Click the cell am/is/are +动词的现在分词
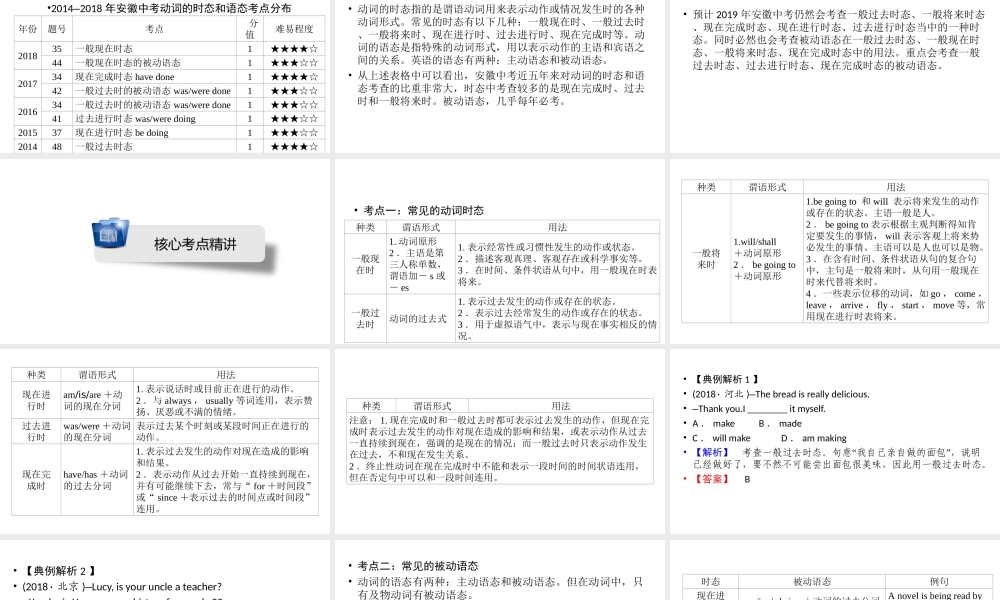The image size is (1000, 600). pyautogui.click(x=96, y=400)
